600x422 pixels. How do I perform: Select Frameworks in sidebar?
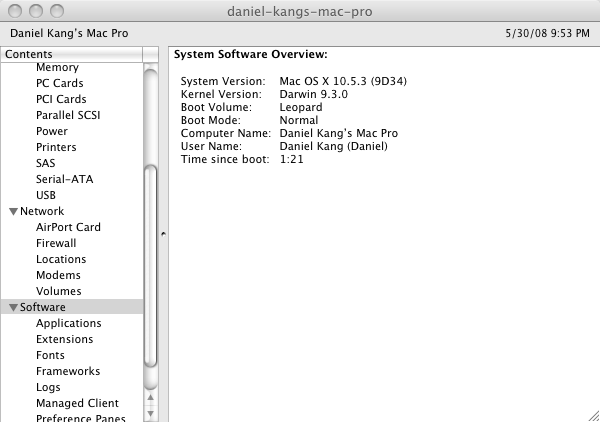click(68, 371)
